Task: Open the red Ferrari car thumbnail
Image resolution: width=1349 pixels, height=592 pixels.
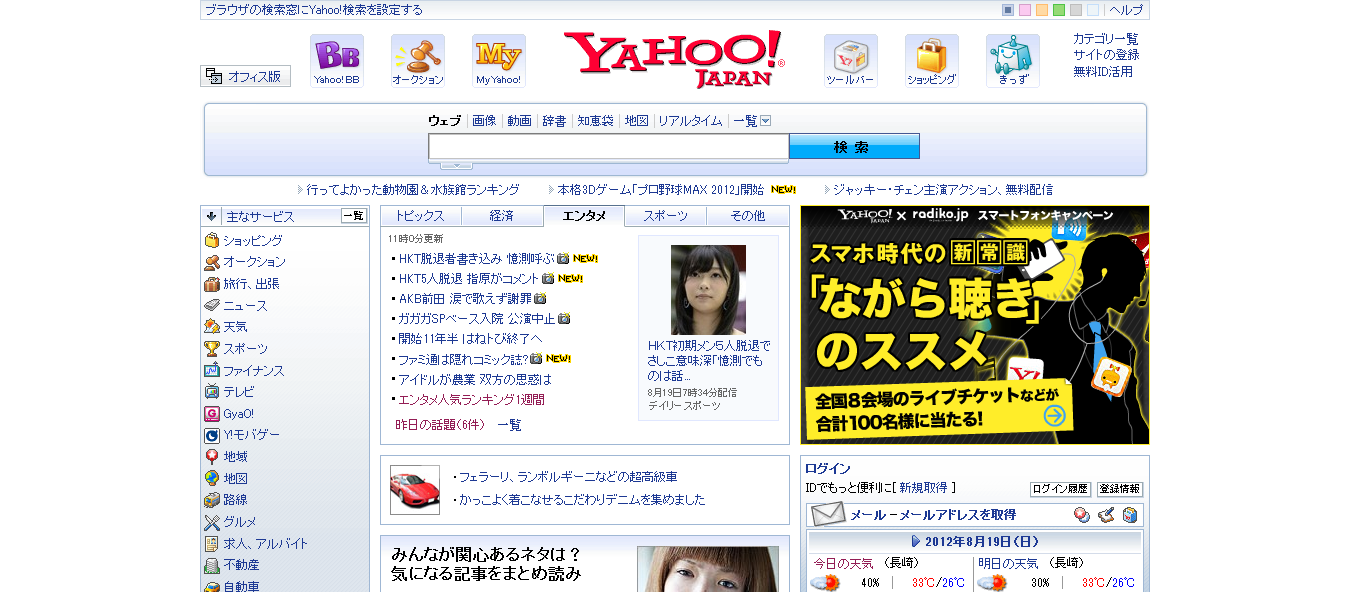Action: click(415, 490)
